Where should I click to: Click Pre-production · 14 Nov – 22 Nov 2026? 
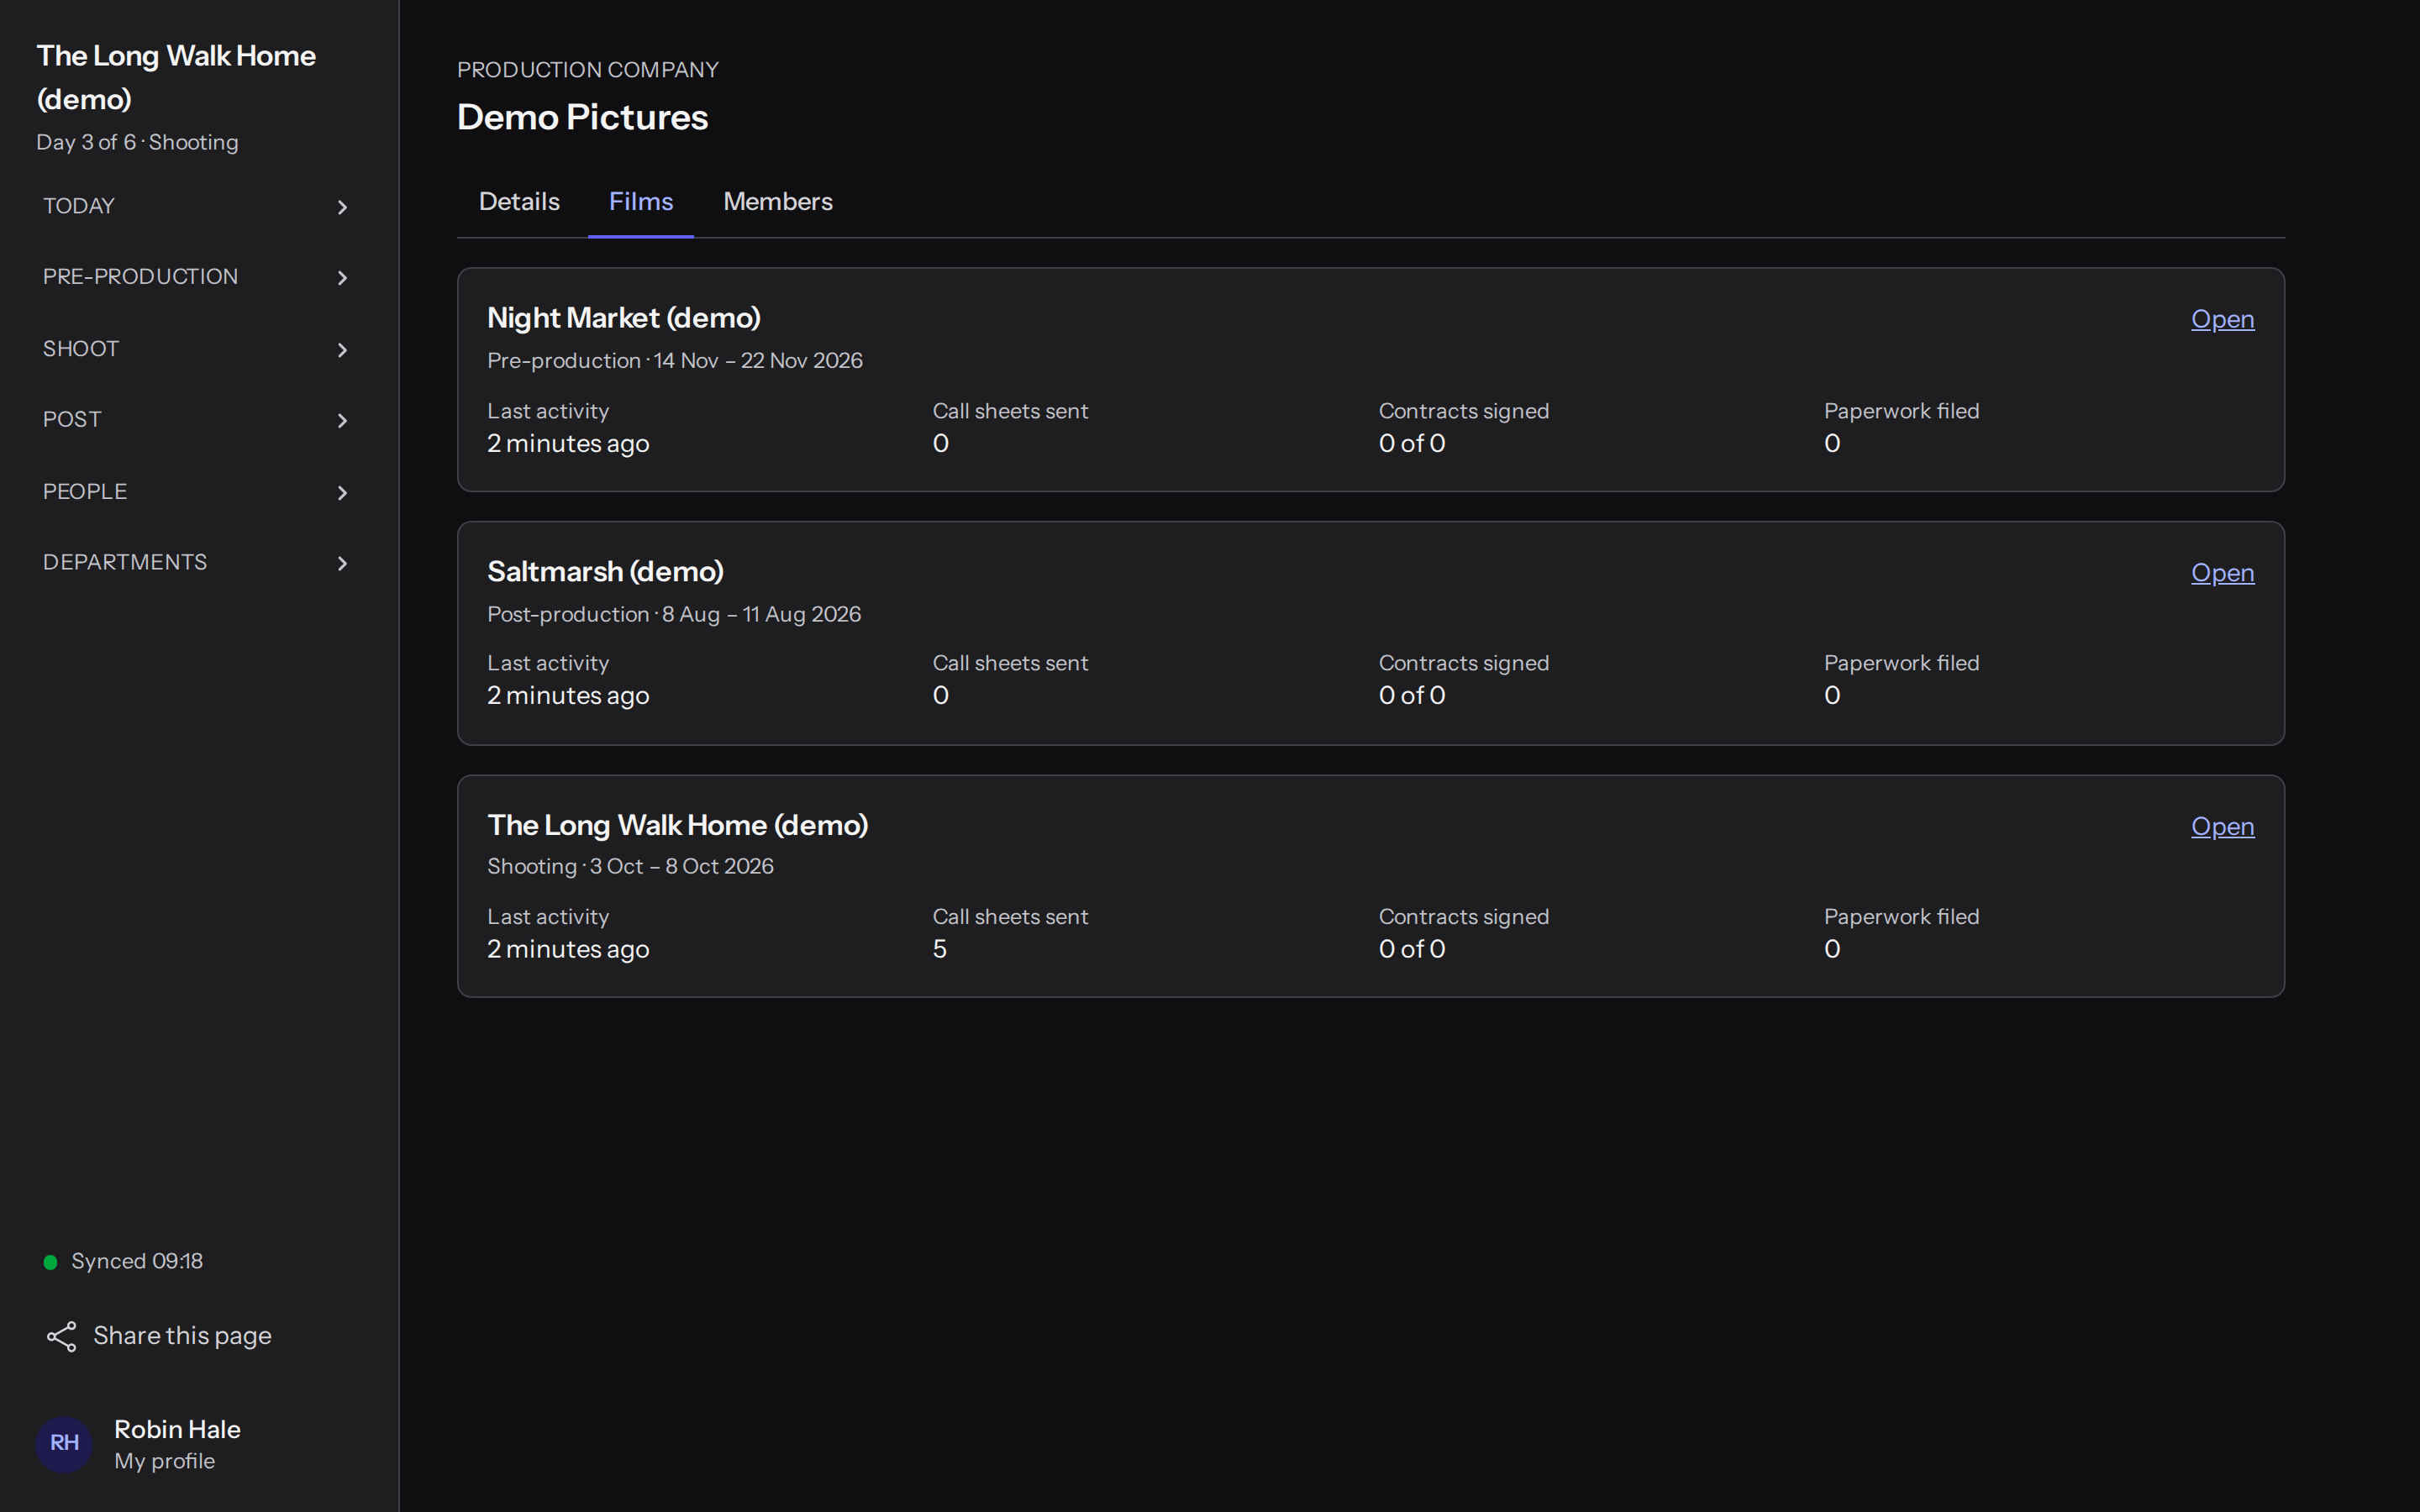tap(675, 361)
